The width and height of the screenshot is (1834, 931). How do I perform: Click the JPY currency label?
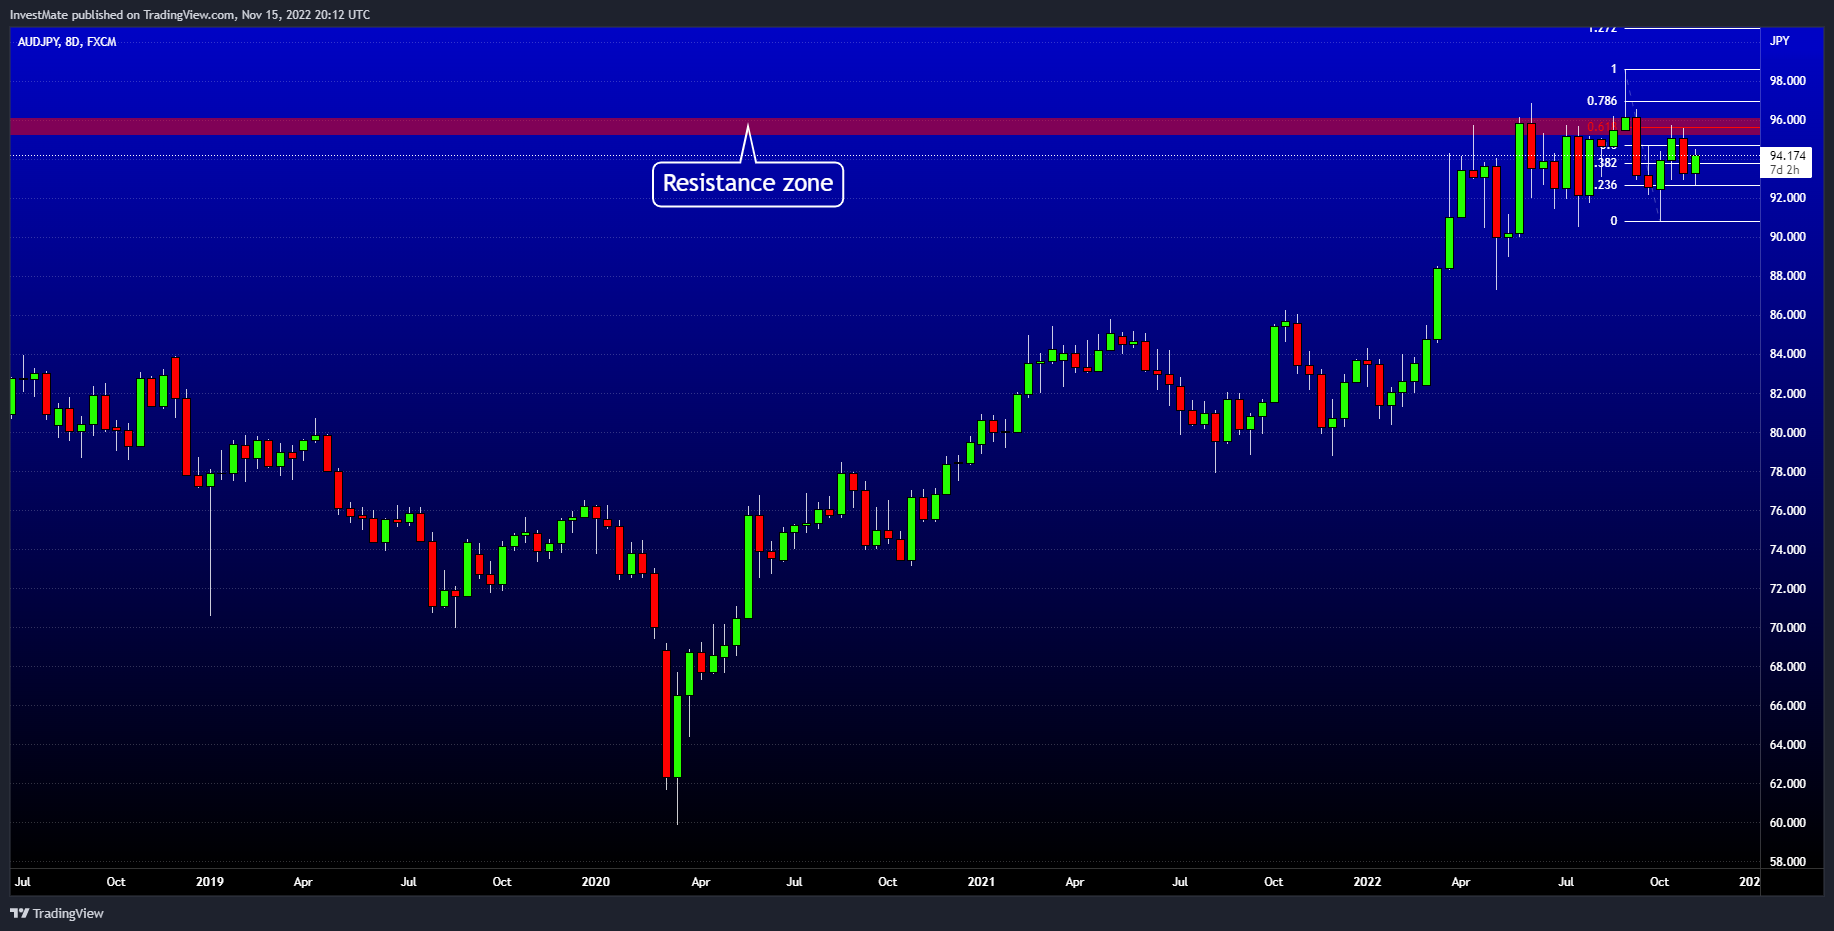pyautogui.click(x=1780, y=41)
